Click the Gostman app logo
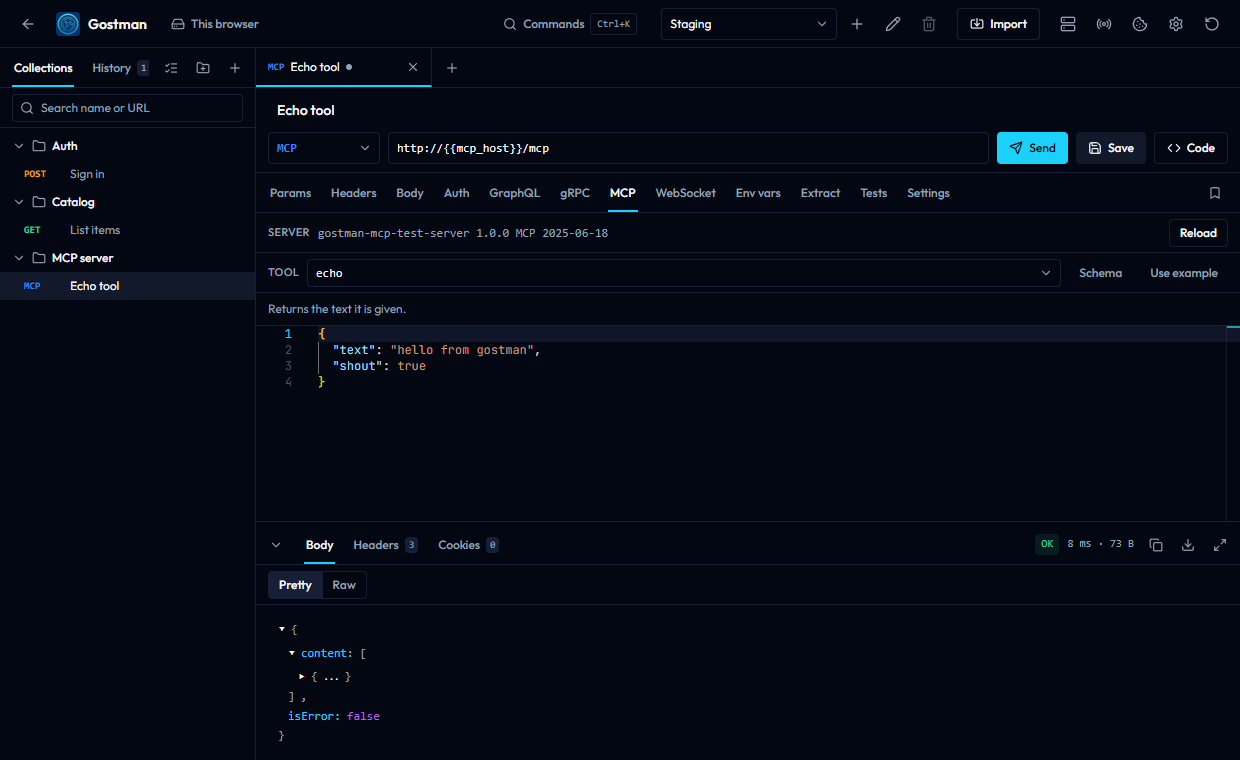 68,24
